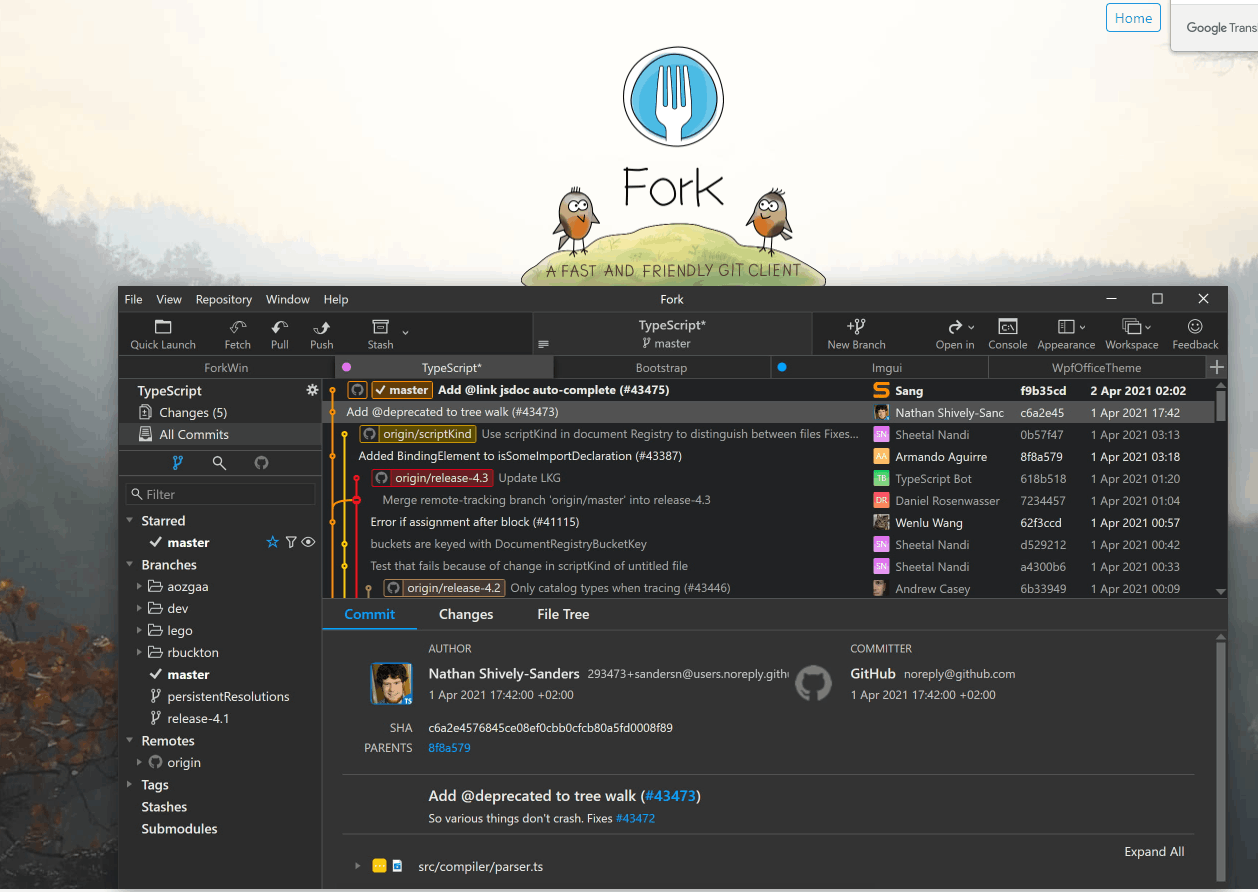This screenshot has width=1258, height=892.
Task: Stash changes with the Stash icon
Action: point(380,327)
